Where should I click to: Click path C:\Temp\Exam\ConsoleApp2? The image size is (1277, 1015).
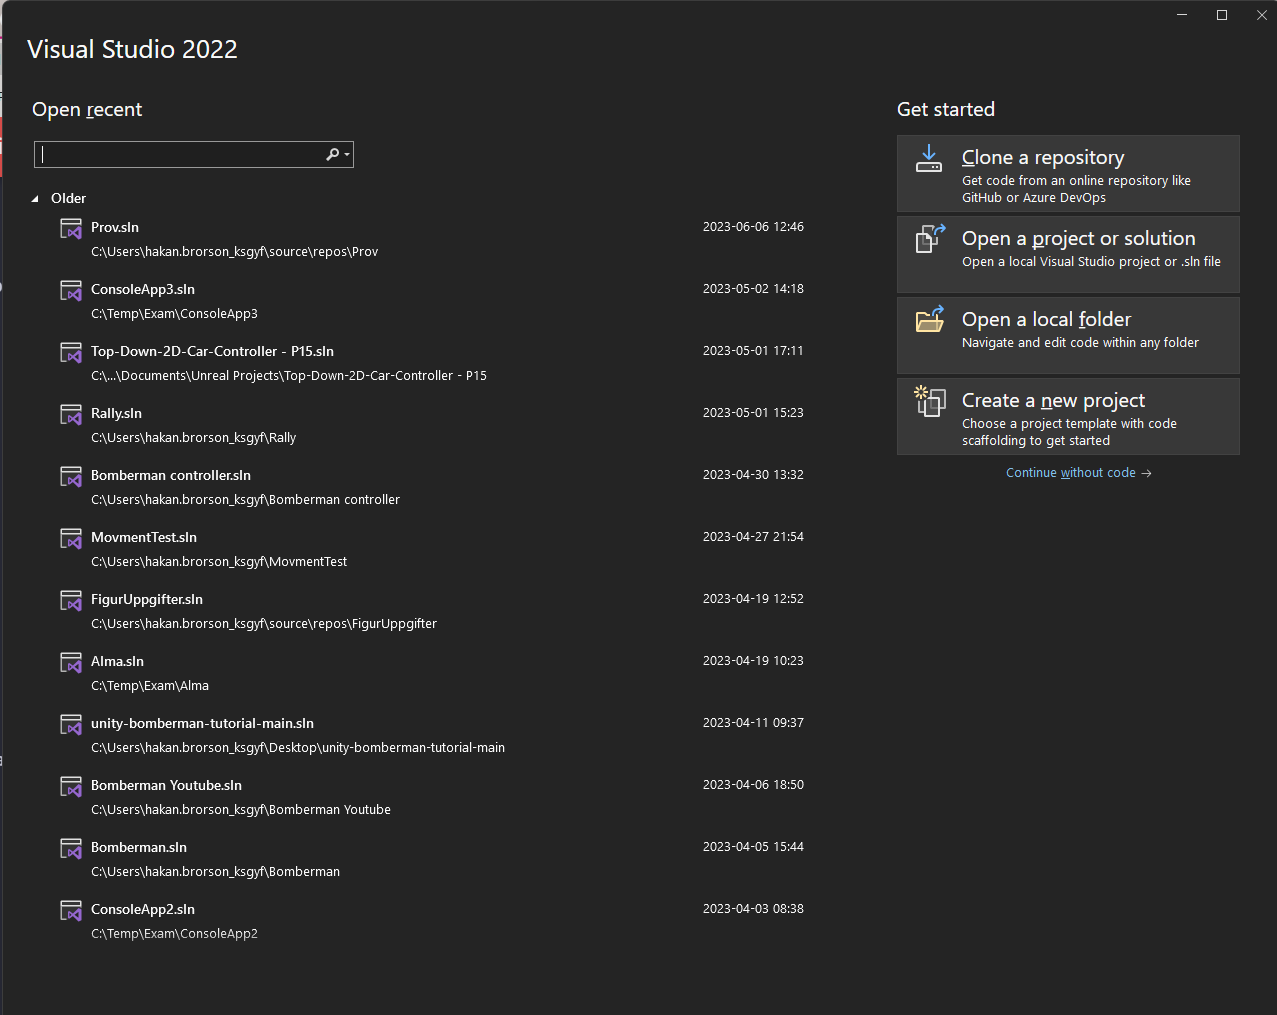[x=174, y=934]
